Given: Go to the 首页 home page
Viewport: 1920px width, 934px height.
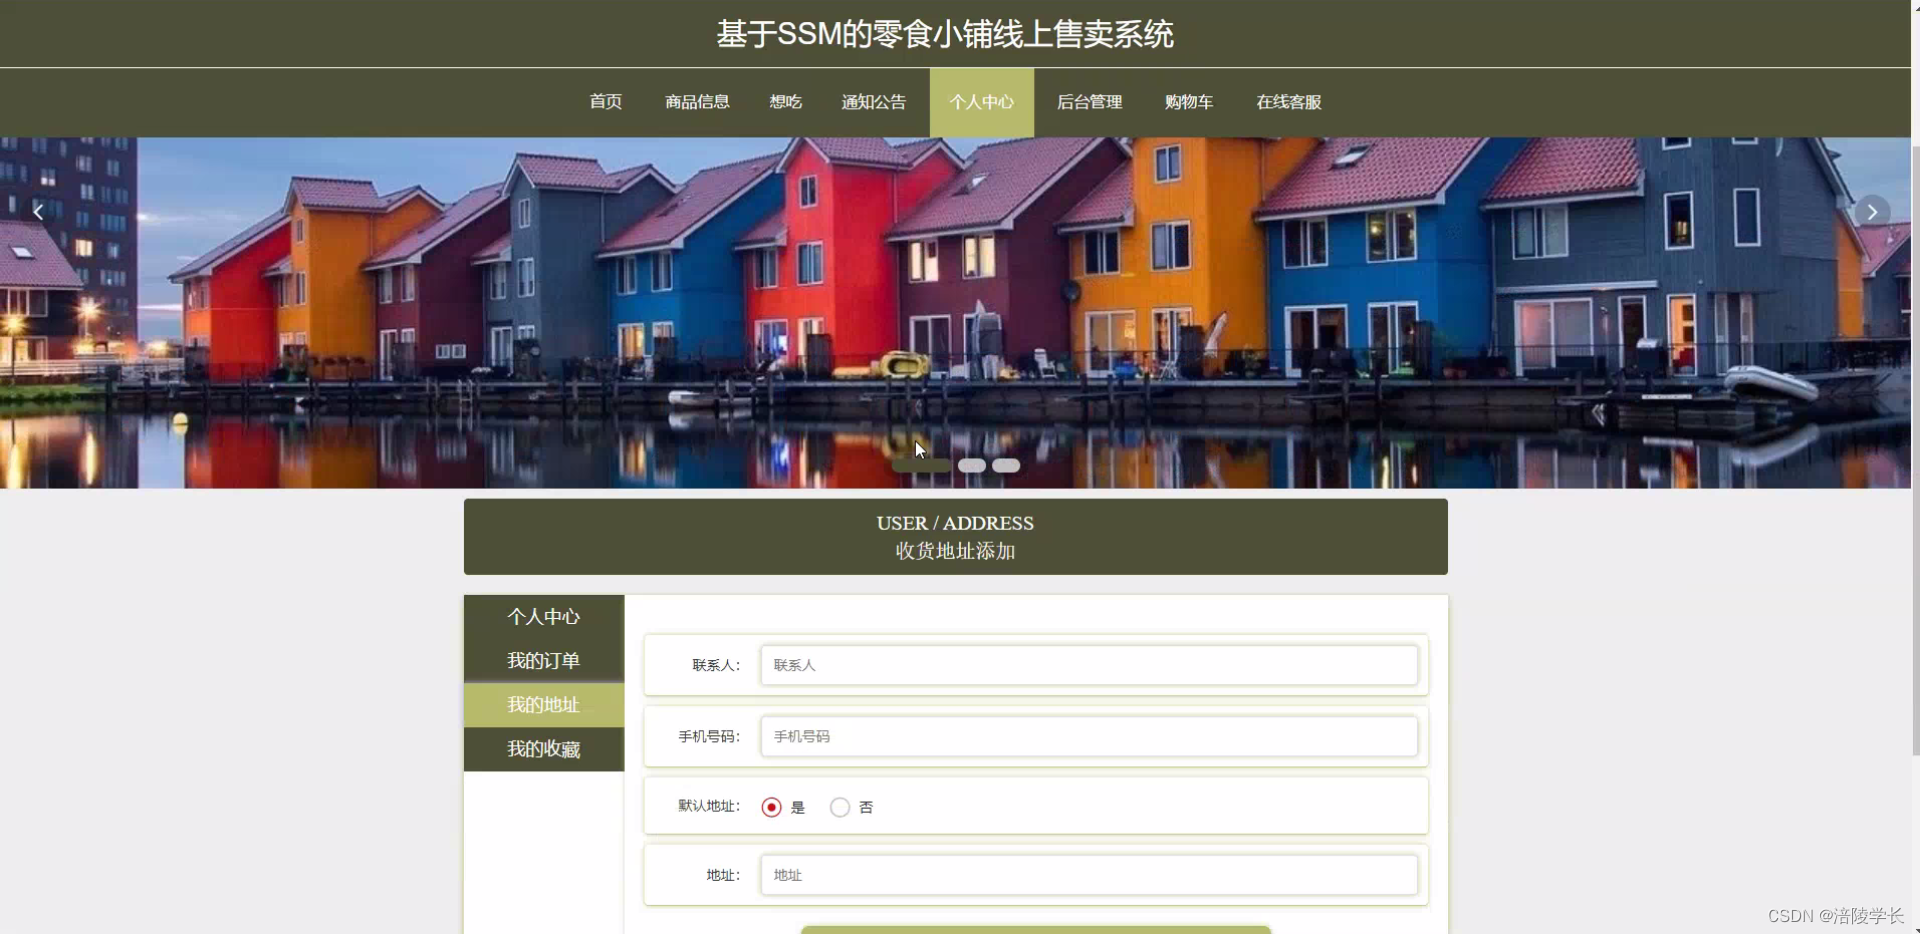Looking at the screenshot, I should [604, 102].
